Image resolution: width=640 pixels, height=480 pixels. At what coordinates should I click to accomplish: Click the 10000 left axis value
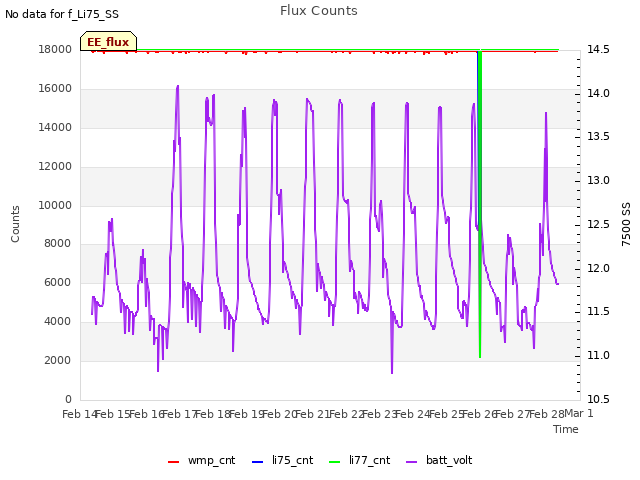coord(55,205)
